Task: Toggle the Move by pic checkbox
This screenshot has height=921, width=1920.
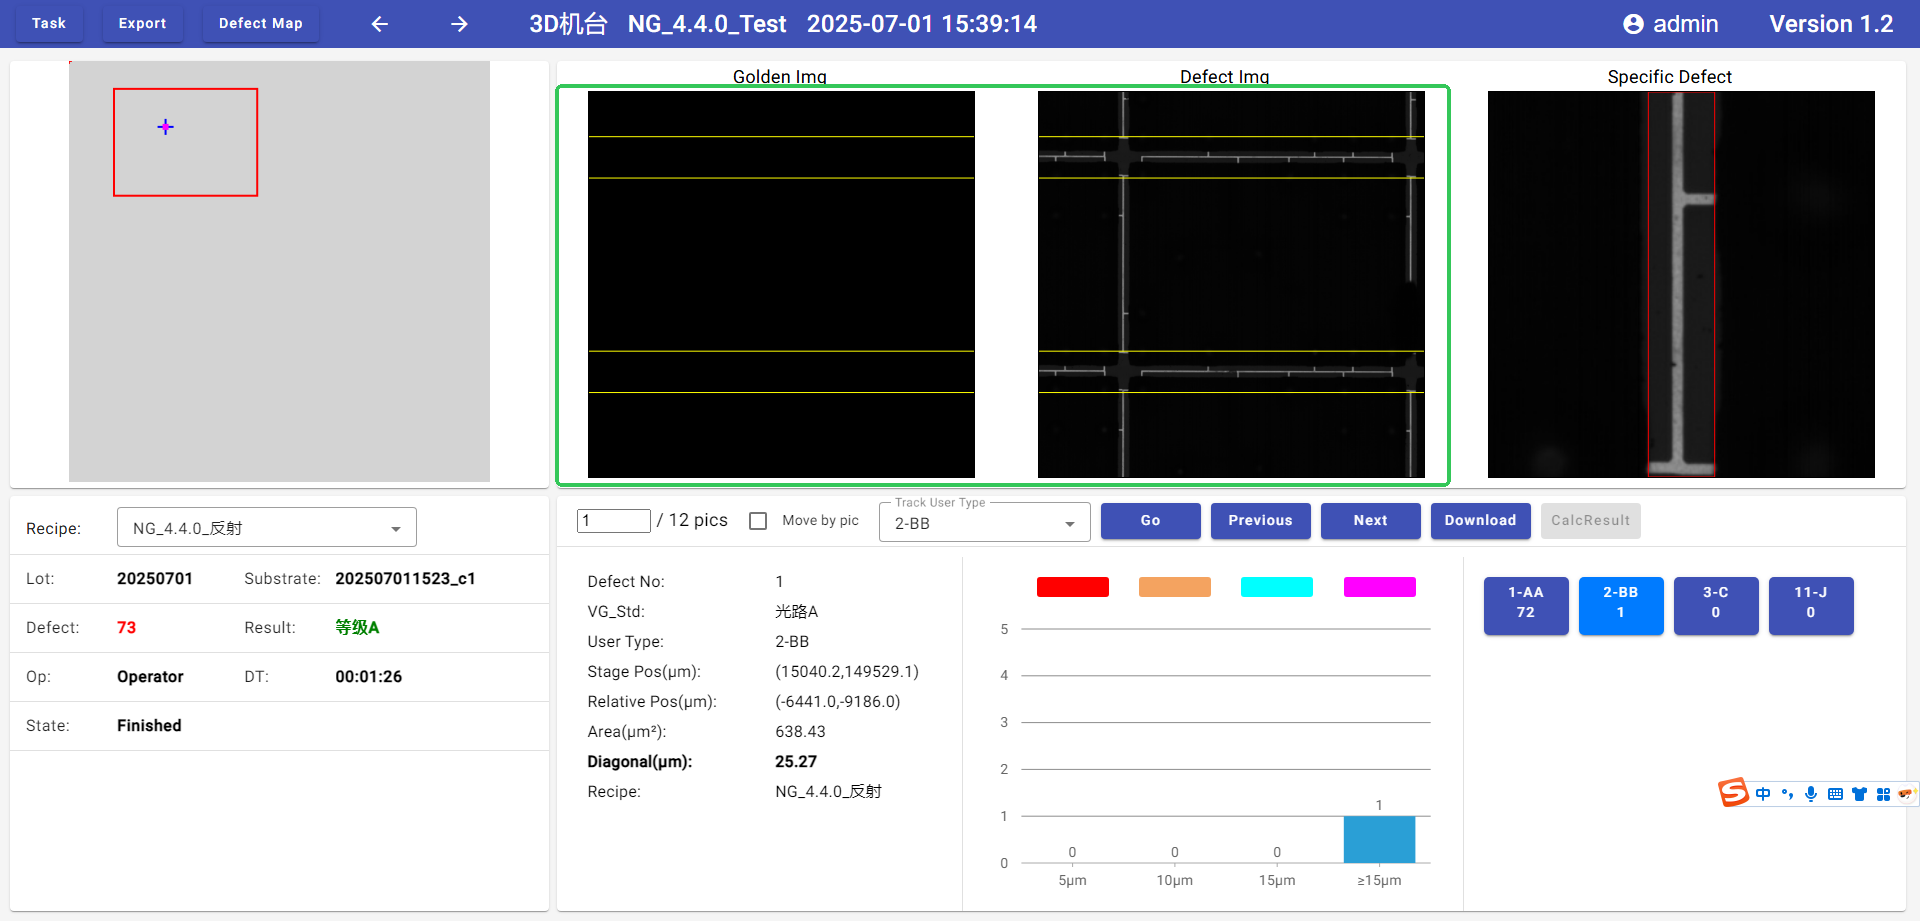Action: coord(758,521)
